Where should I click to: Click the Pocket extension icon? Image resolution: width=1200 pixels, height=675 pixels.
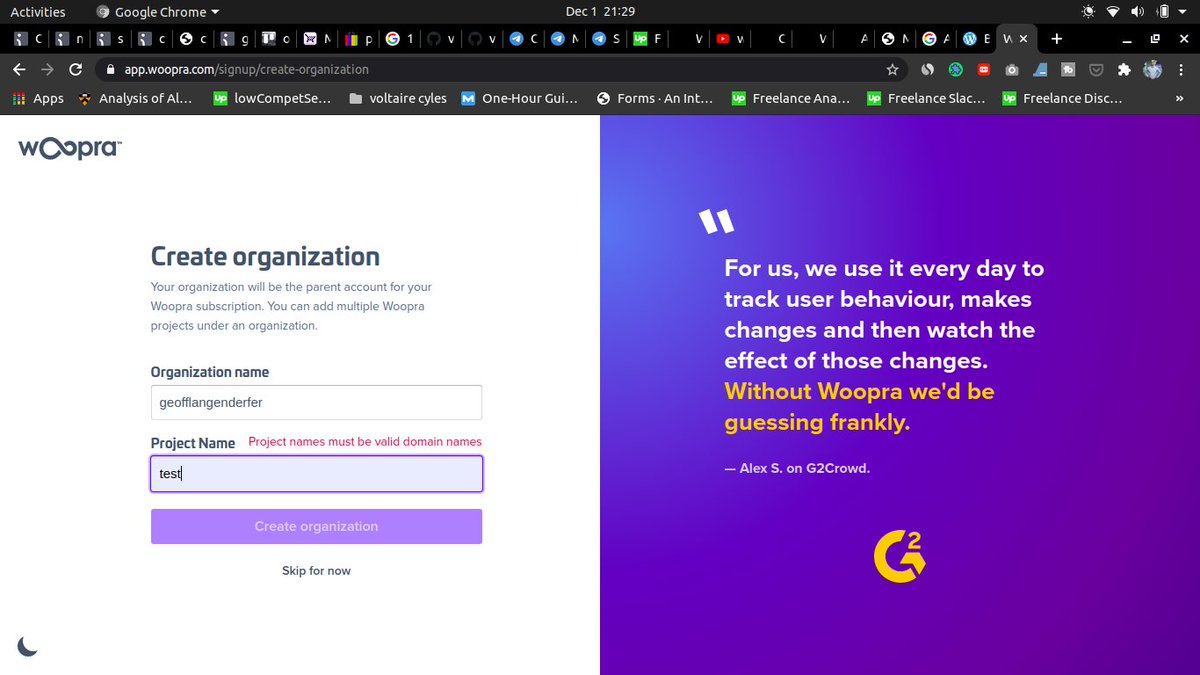[1096, 70]
